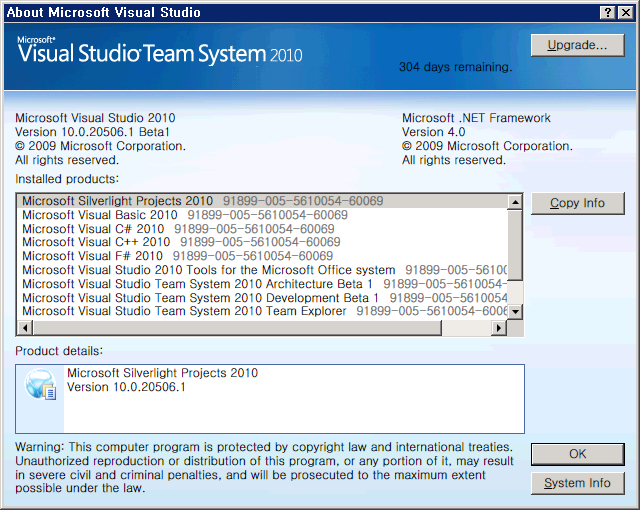Select Team System 2010 Team Explorer row
The height and width of the screenshot is (510, 640).
coord(262,311)
